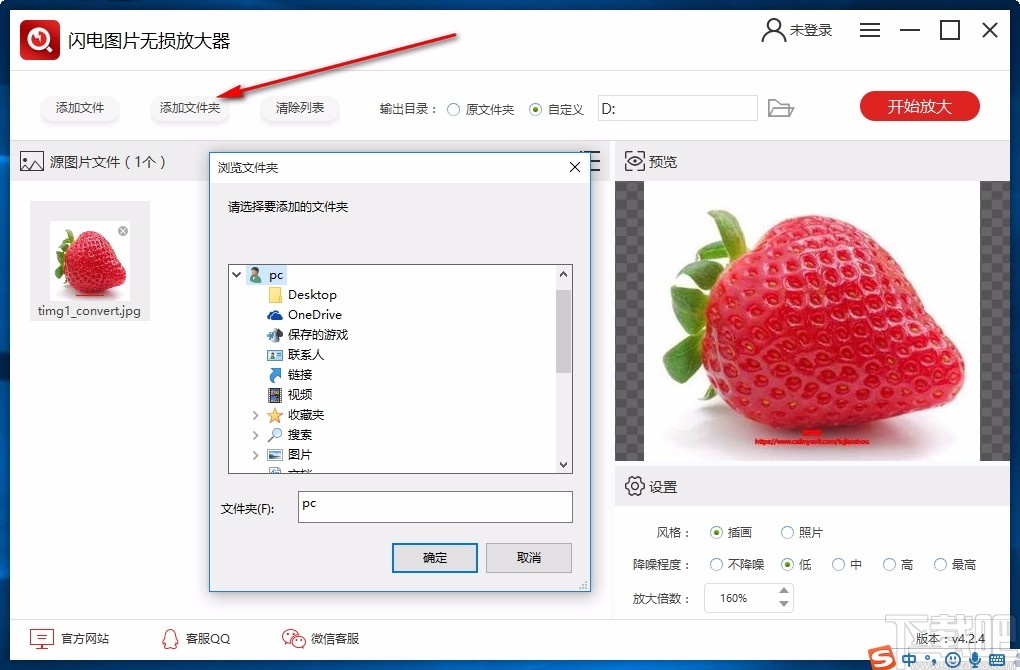Select 插画 style radio button
Image resolution: width=1020 pixels, height=670 pixels.
(x=716, y=532)
